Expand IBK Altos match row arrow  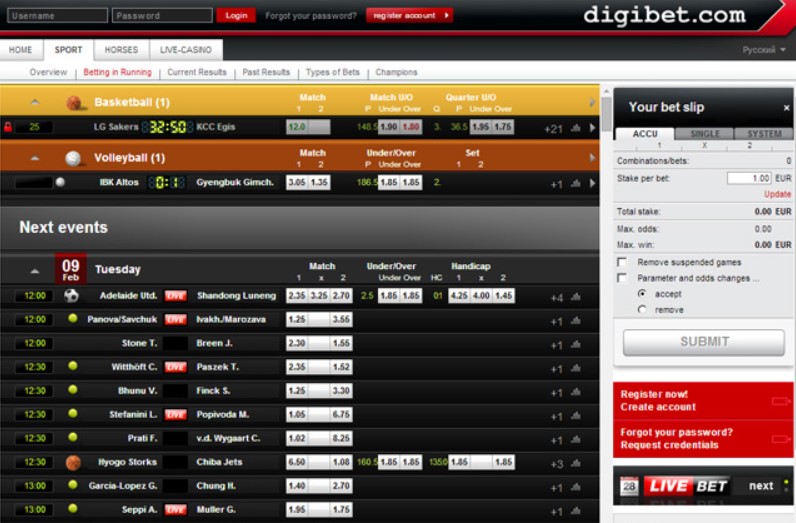click(x=592, y=183)
